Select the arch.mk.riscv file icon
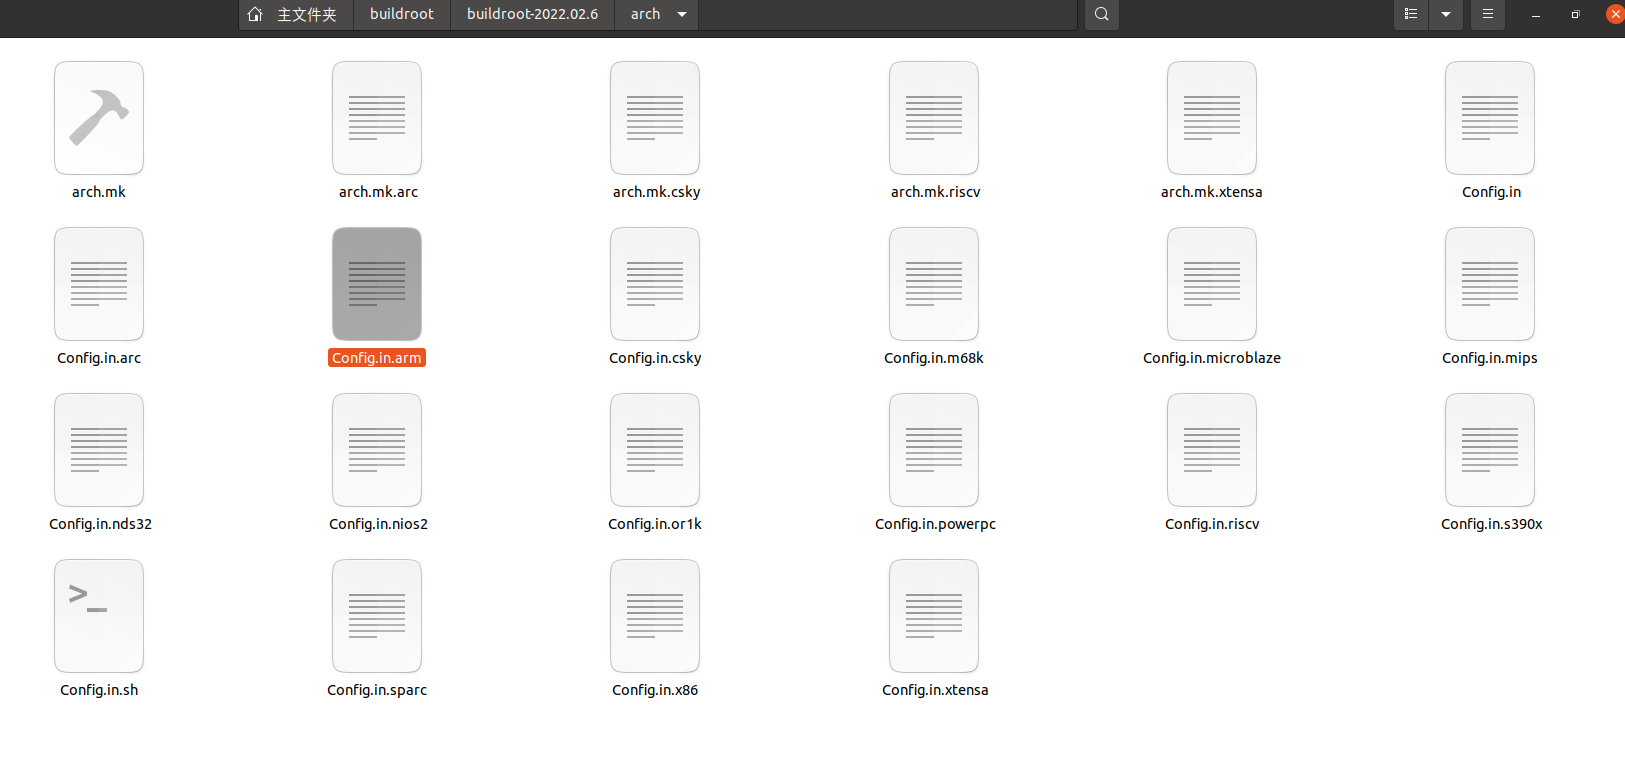This screenshot has height=776, width=1625. tap(934, 118)
